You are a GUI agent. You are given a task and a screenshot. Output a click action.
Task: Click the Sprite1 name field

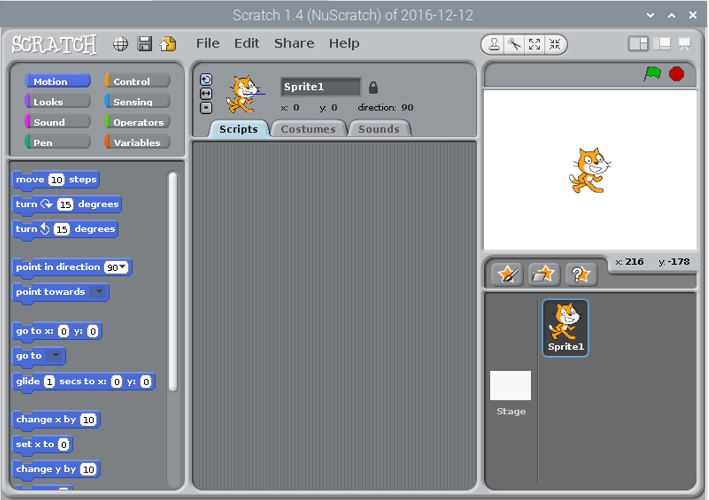click(320, 87)
